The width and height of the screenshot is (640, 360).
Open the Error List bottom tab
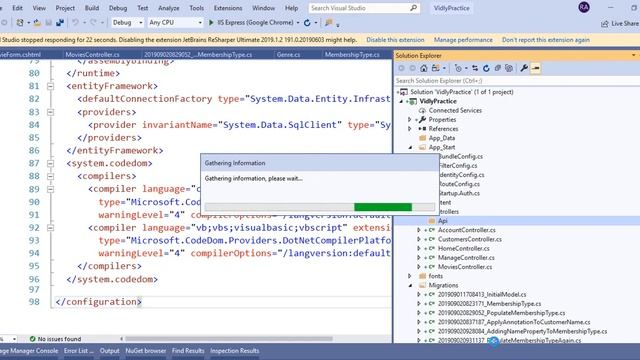(x=78, y=351)
